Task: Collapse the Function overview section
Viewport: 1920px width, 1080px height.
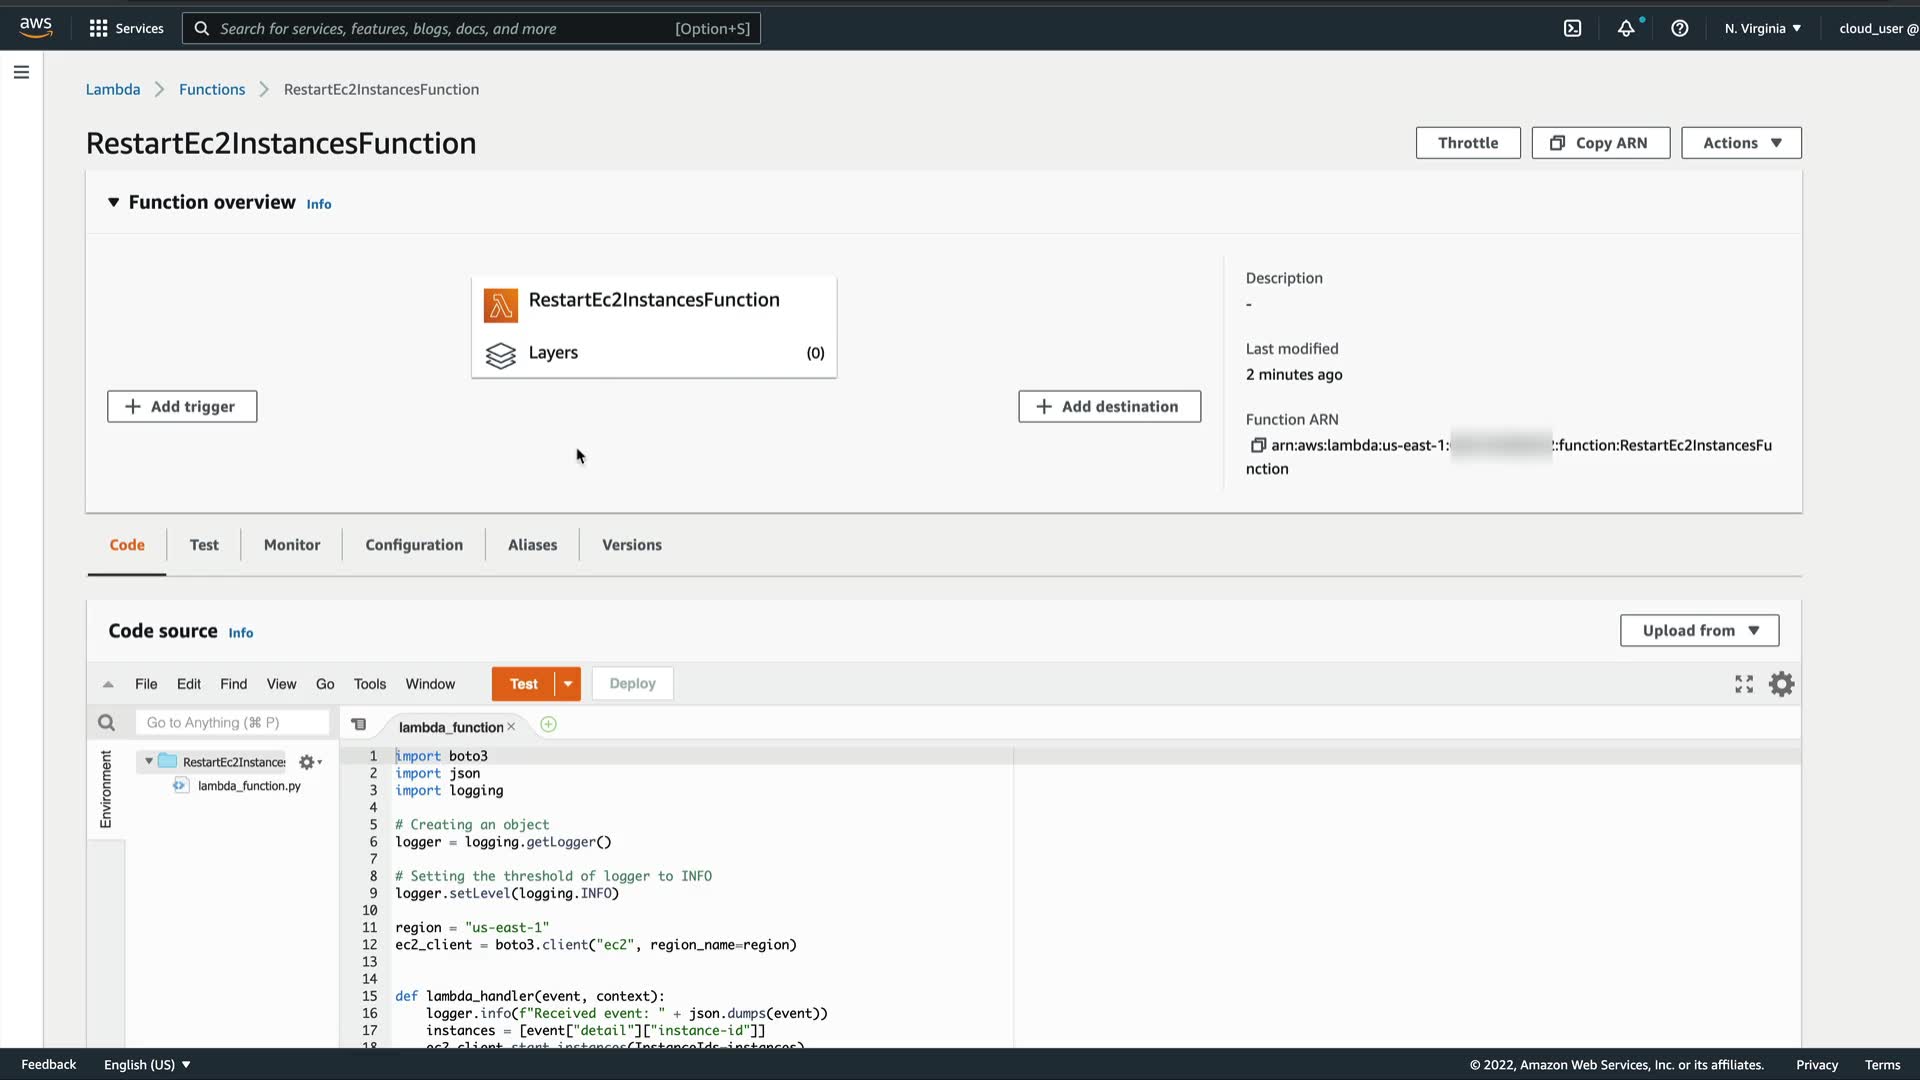Action: coord(113,202)
